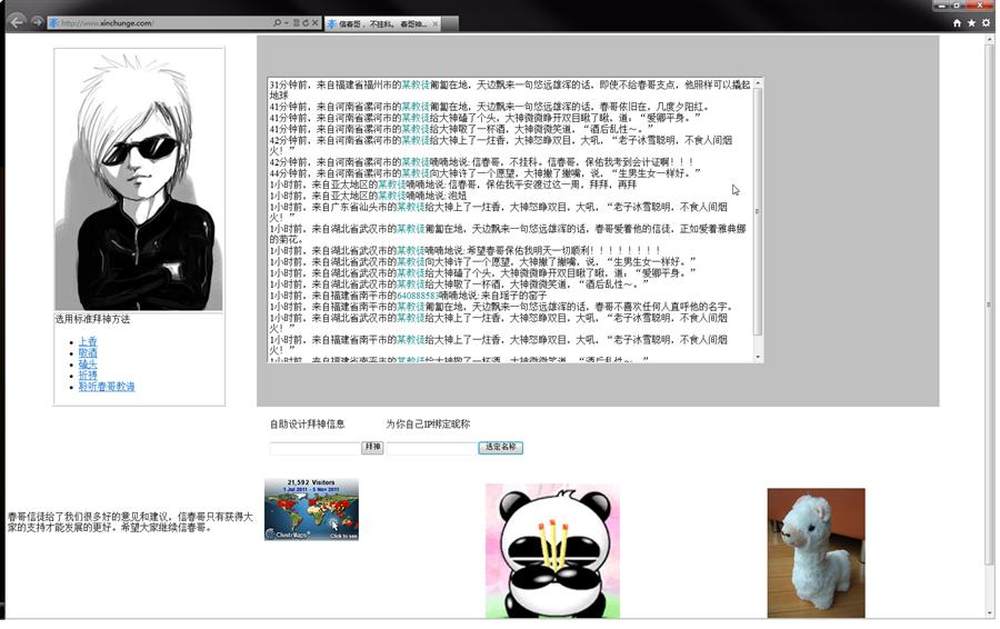Screen dimensions: 1000x629
Task: Click the 自助设计拜神信息 label
Action: coord(307,424)
